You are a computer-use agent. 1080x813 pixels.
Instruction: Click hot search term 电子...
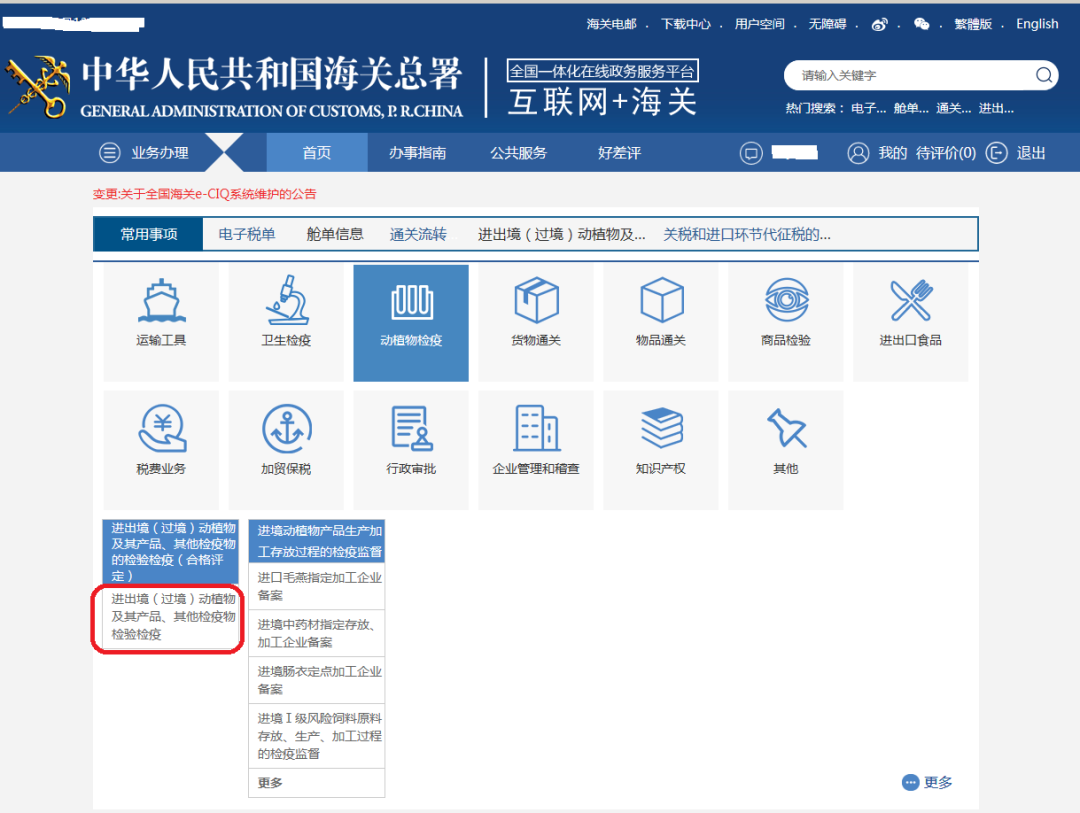pyautogui.click(x=869, y=108)
